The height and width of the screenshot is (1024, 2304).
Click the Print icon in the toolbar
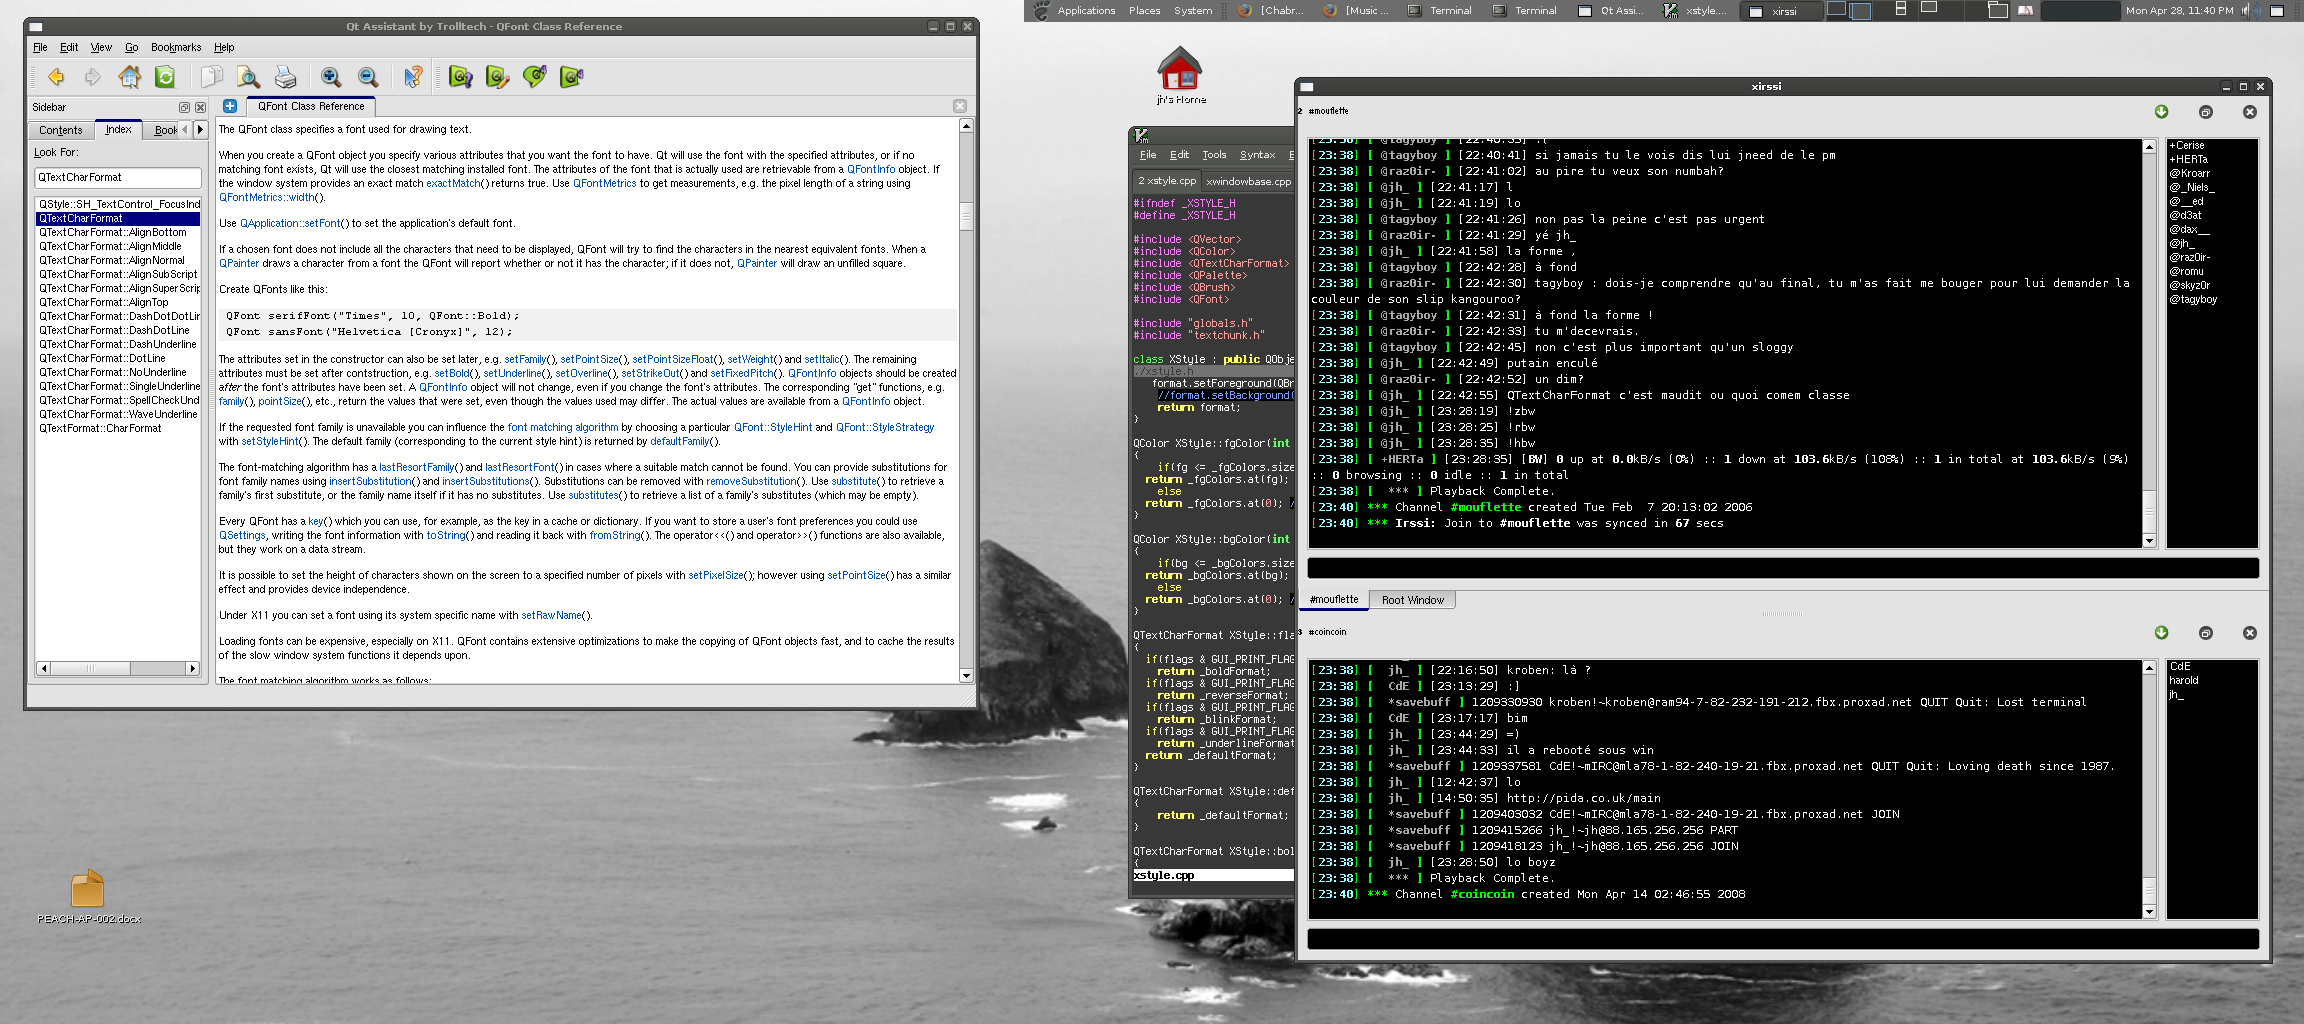point(285,77)
